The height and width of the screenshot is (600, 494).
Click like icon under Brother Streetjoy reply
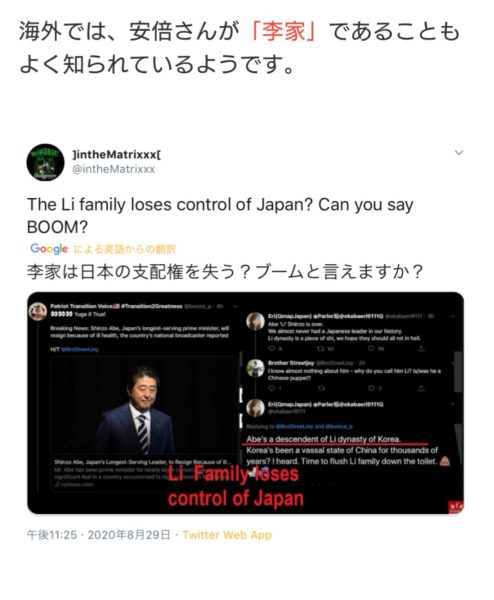pos(371,388)
